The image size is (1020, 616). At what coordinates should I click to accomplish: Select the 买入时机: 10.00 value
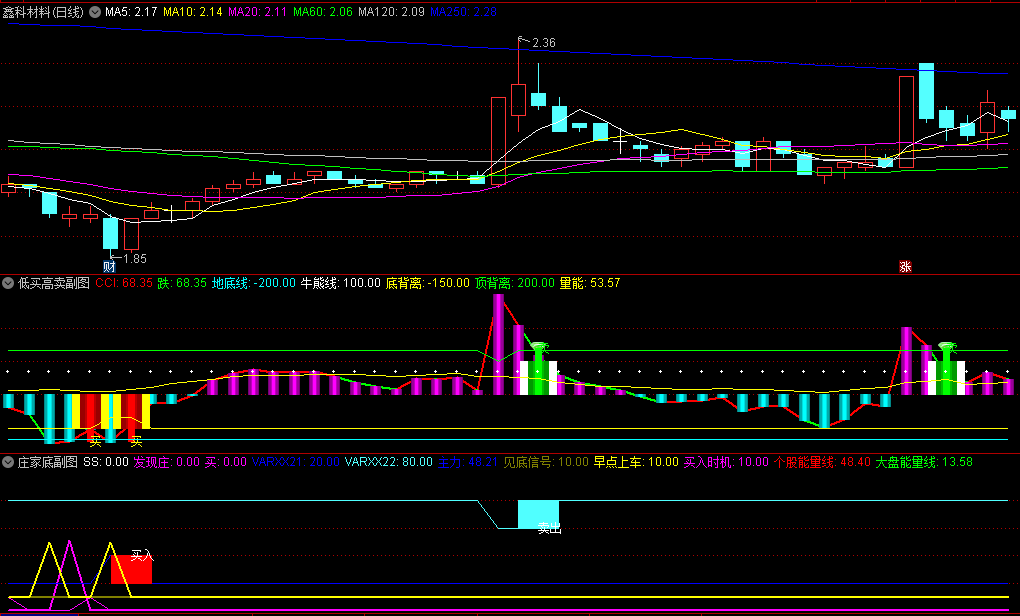[726, 462]
